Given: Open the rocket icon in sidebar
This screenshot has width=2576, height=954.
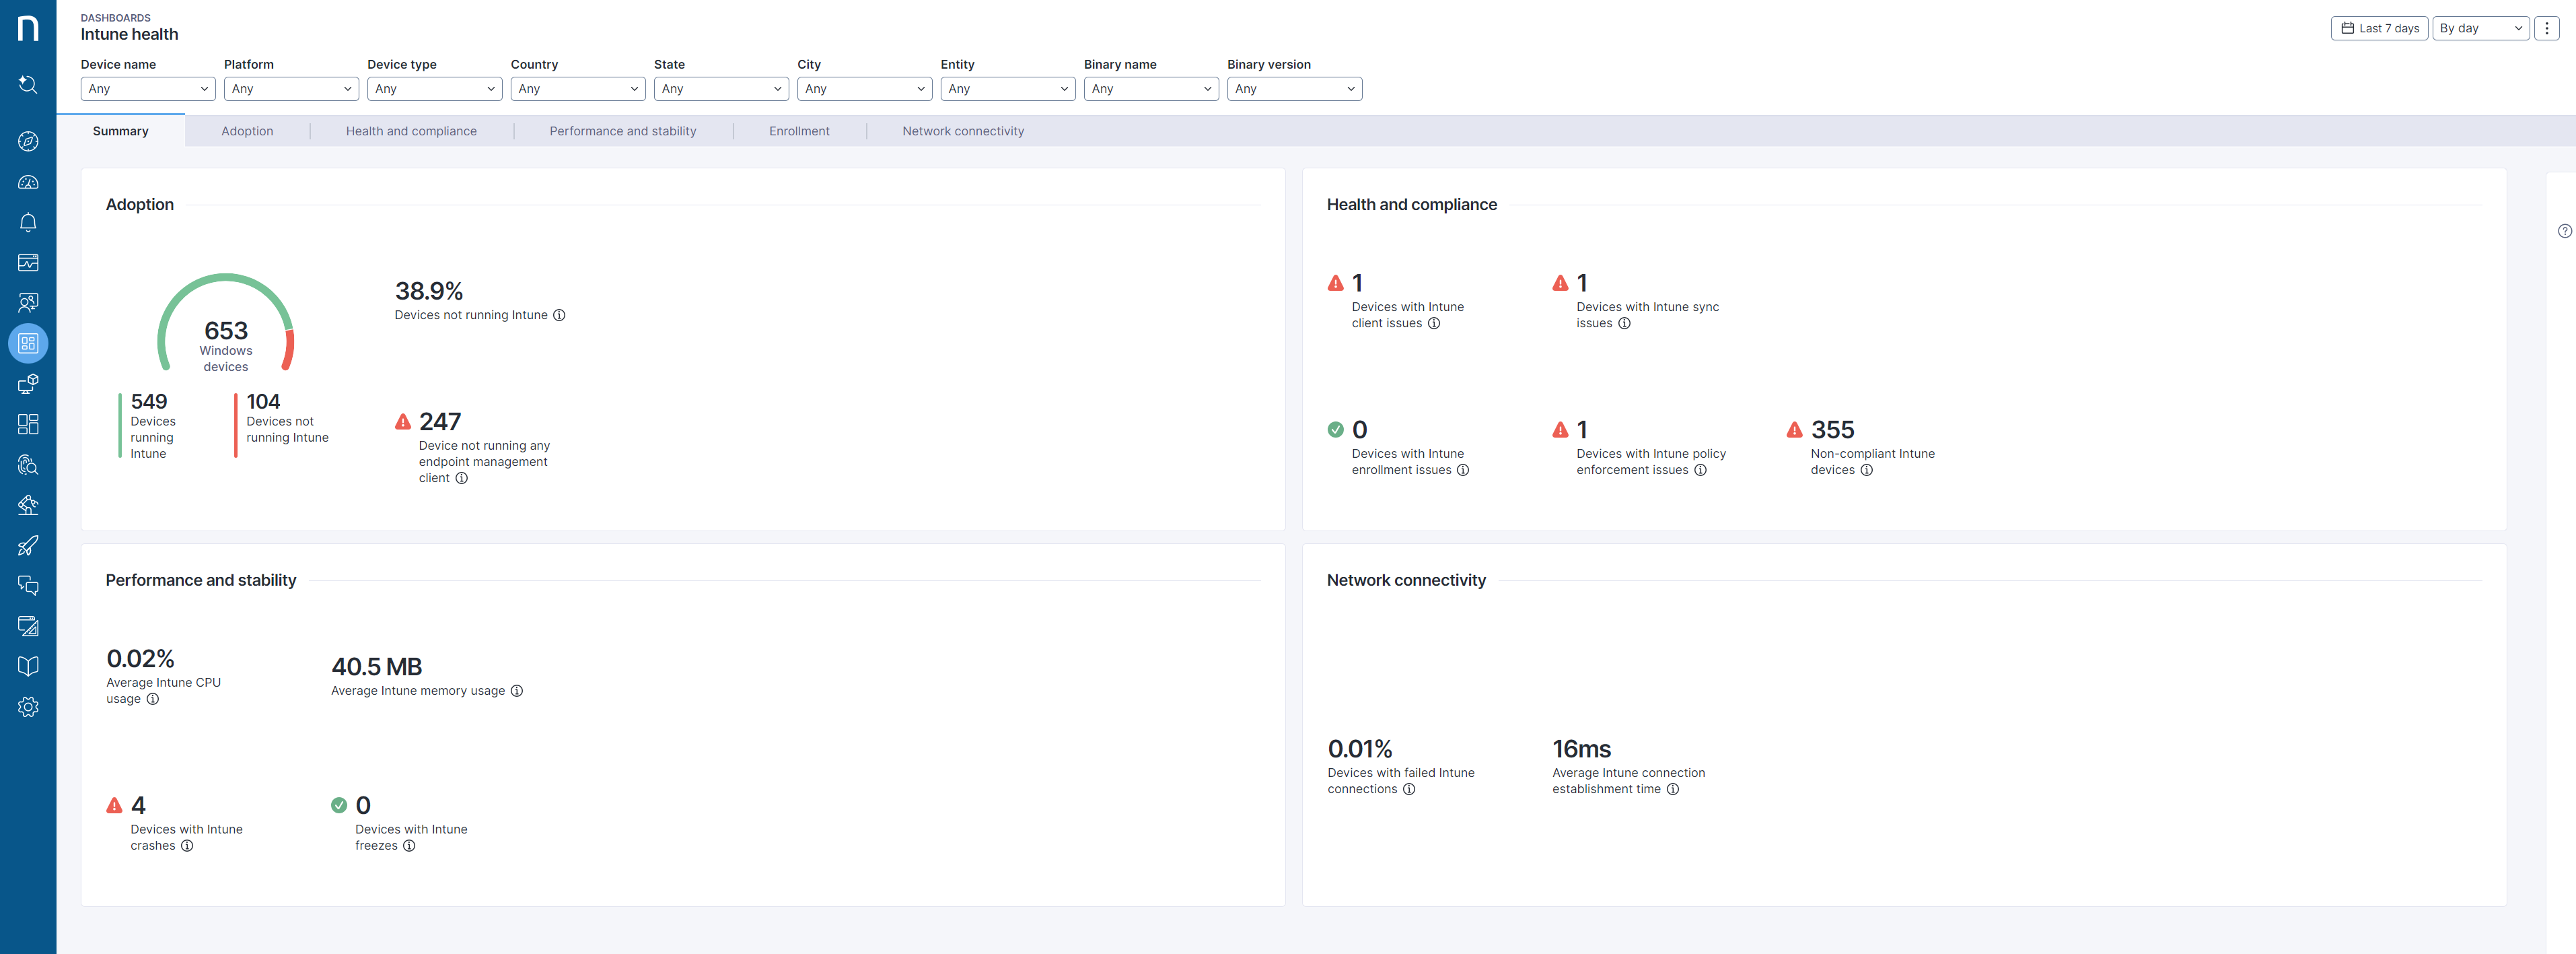Looking at the screenshot, I should (28, 545).
